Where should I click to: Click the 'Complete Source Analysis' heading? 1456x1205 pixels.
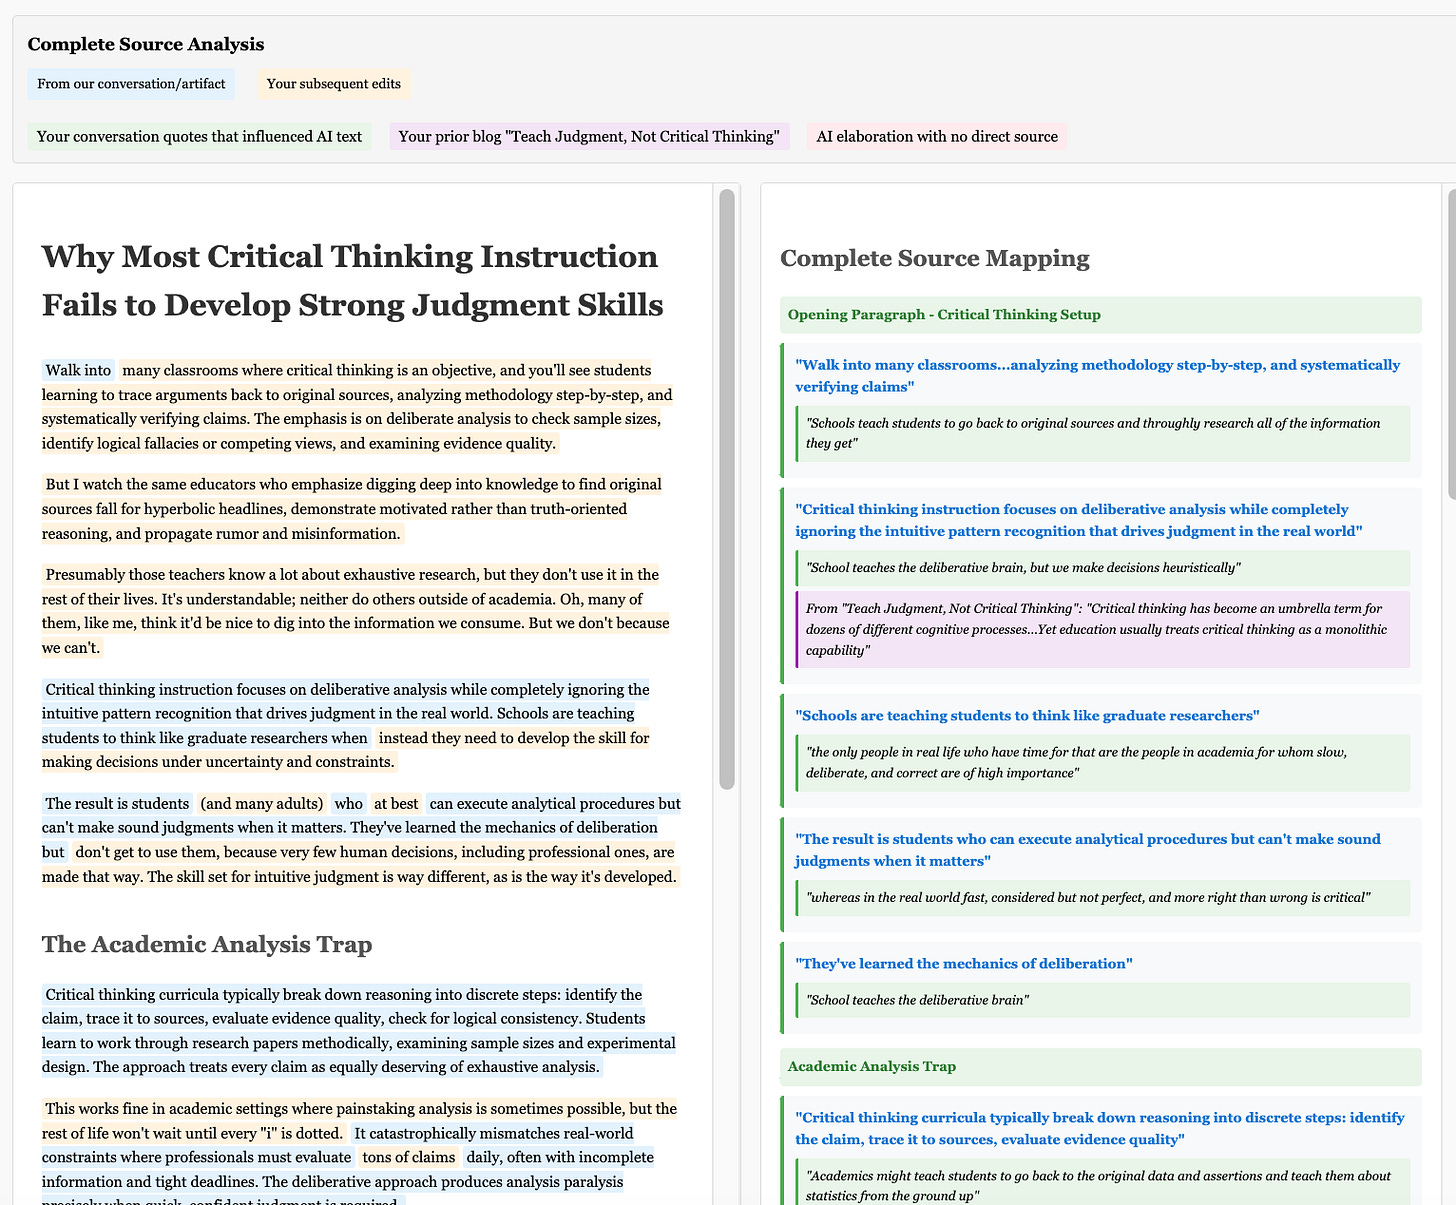pyautogui.click(x=146, y=44)
